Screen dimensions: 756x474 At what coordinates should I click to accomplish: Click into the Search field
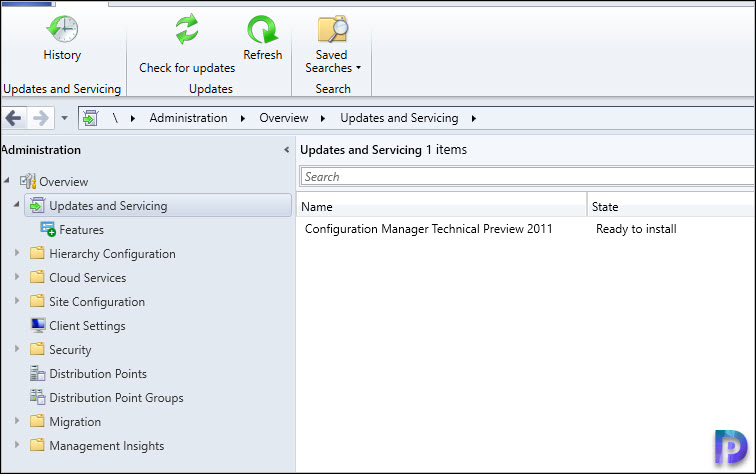(526, 176)
